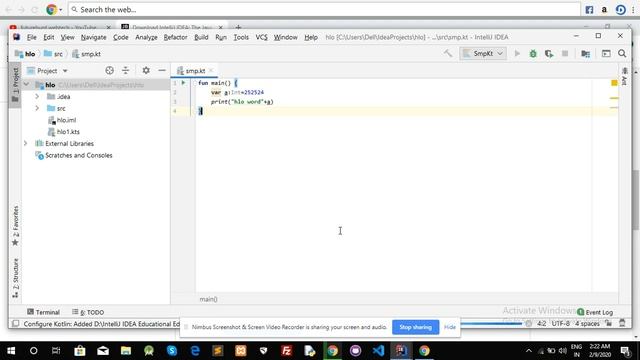Screen dimensions: 640x360
Task: Toggle the Project side tool window
Action: click(x=15, y=85)
